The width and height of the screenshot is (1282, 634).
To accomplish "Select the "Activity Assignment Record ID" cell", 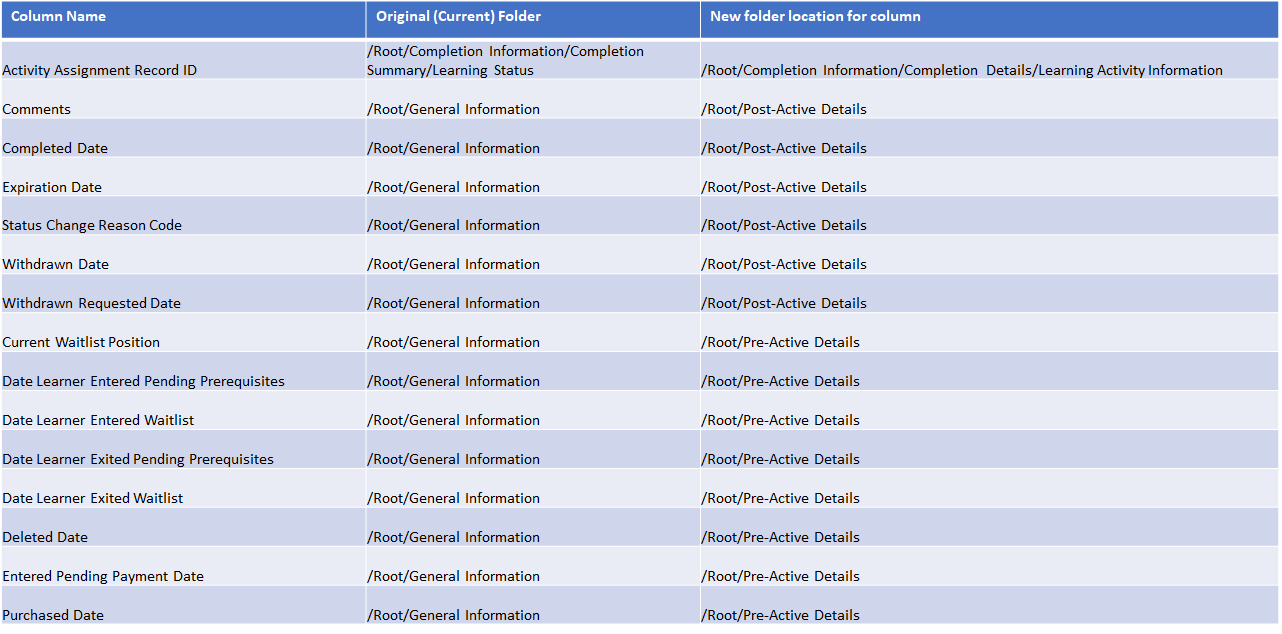I will (99, 70).
